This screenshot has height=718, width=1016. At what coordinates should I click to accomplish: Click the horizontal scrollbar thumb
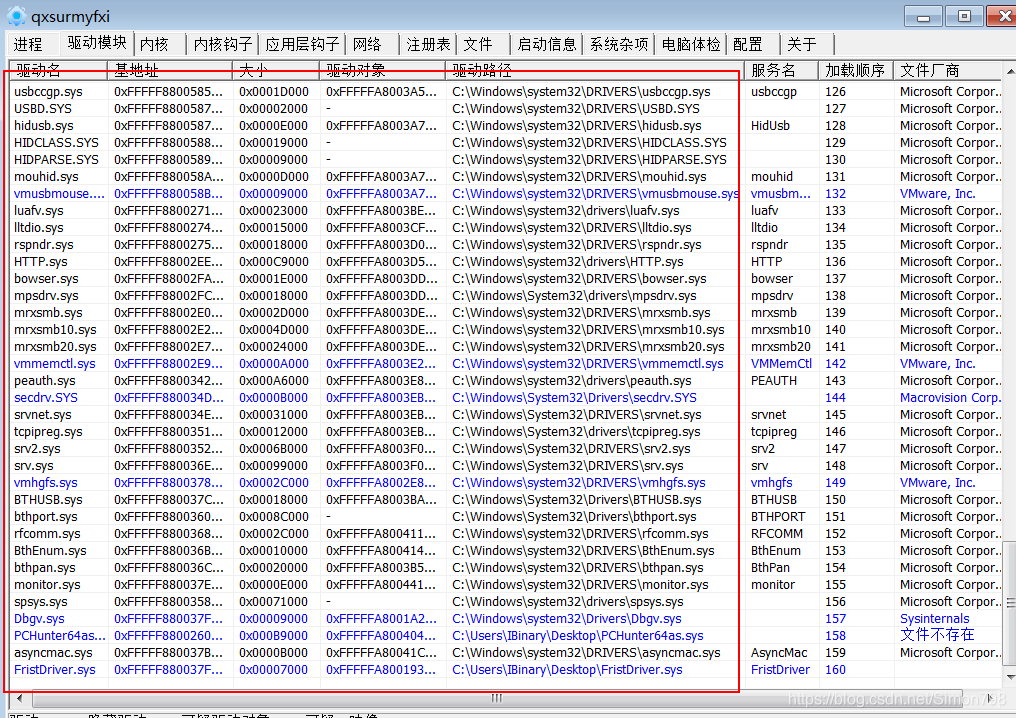click(x=497, y=698)
